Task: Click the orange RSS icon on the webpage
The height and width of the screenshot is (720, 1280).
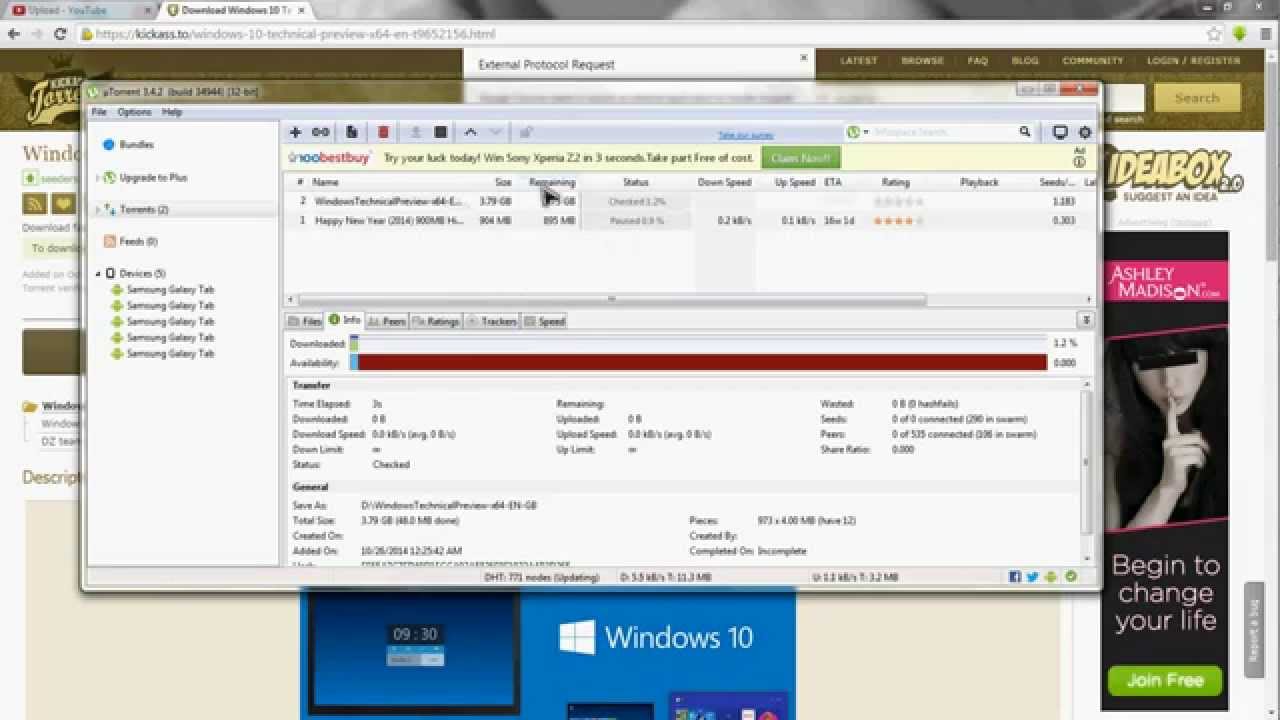Action: pyautogui.click(x=35, y=204)
